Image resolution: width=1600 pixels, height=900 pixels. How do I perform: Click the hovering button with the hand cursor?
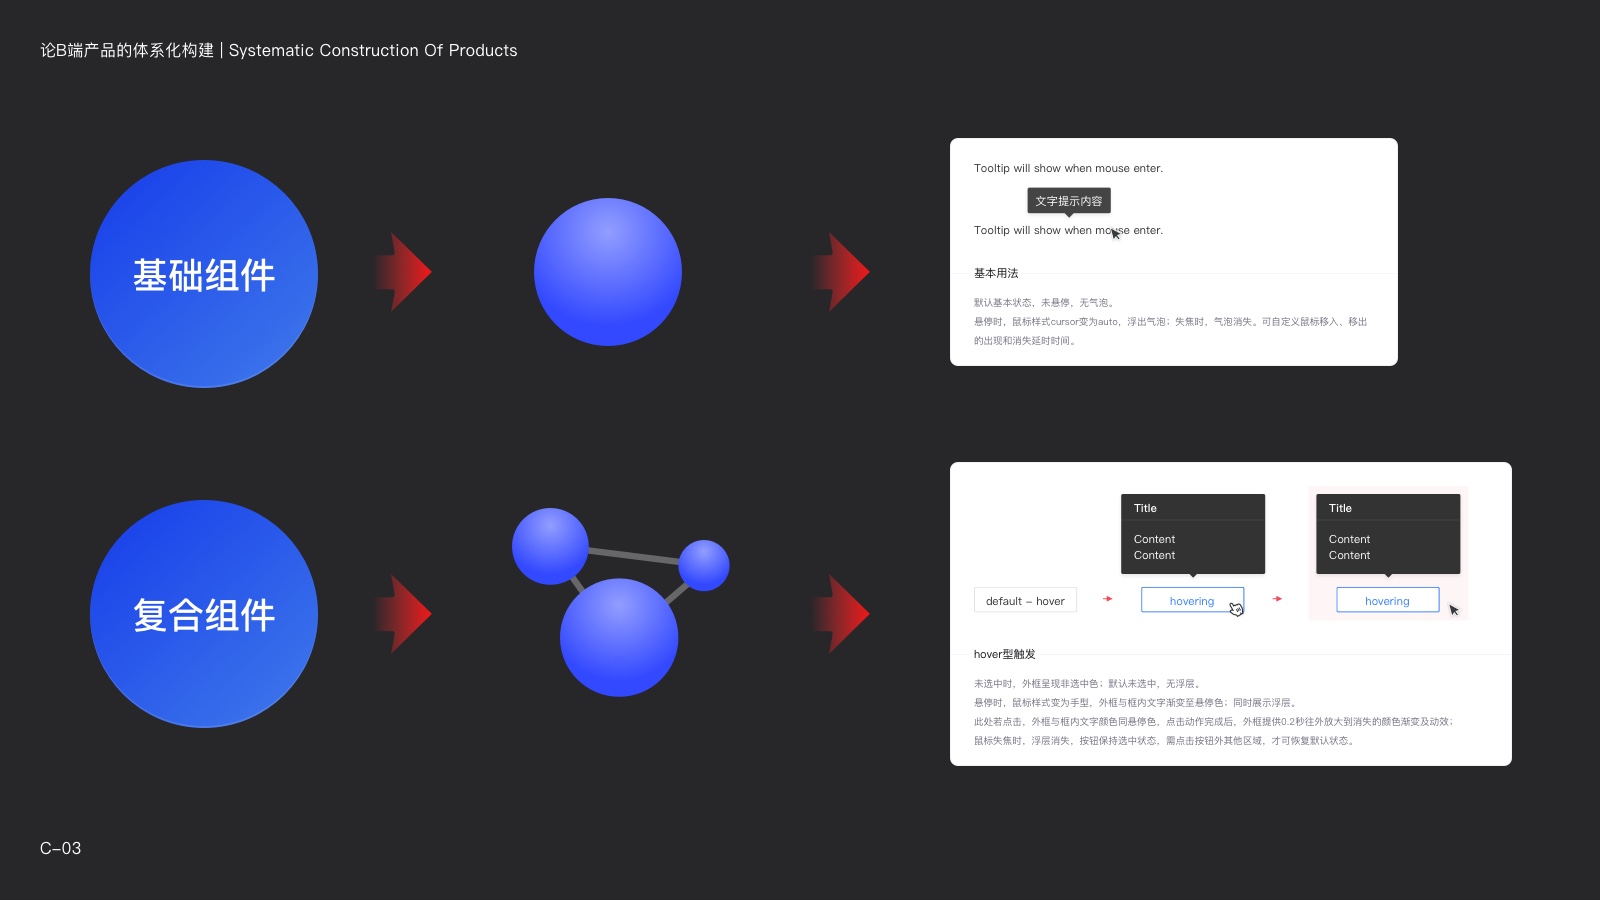pos(1191,600)
